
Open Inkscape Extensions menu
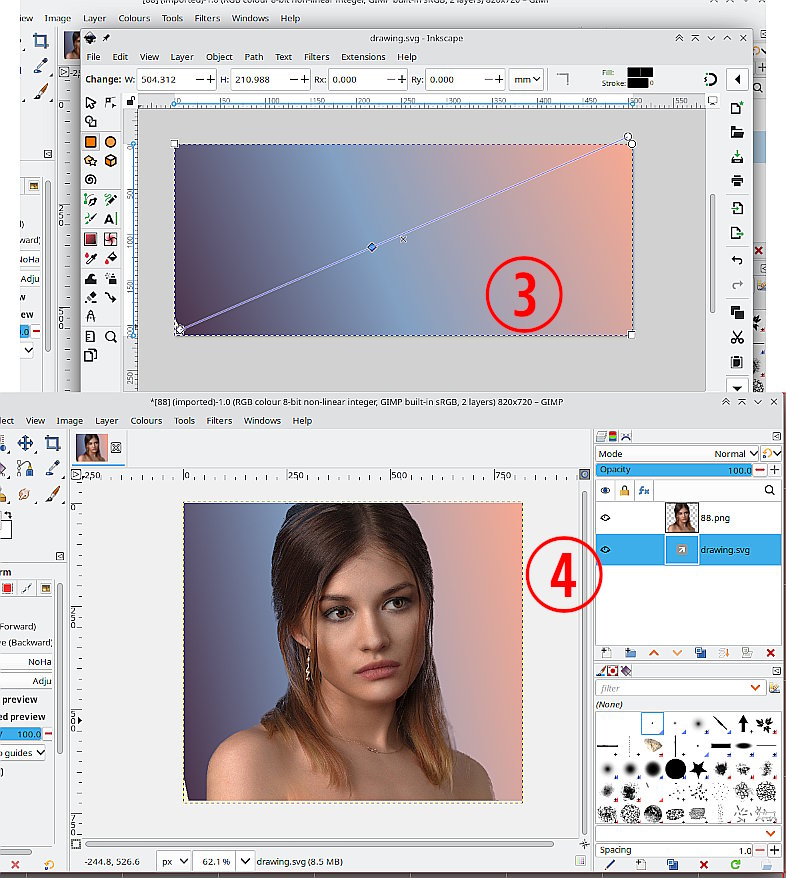click(x=363, y=57)
